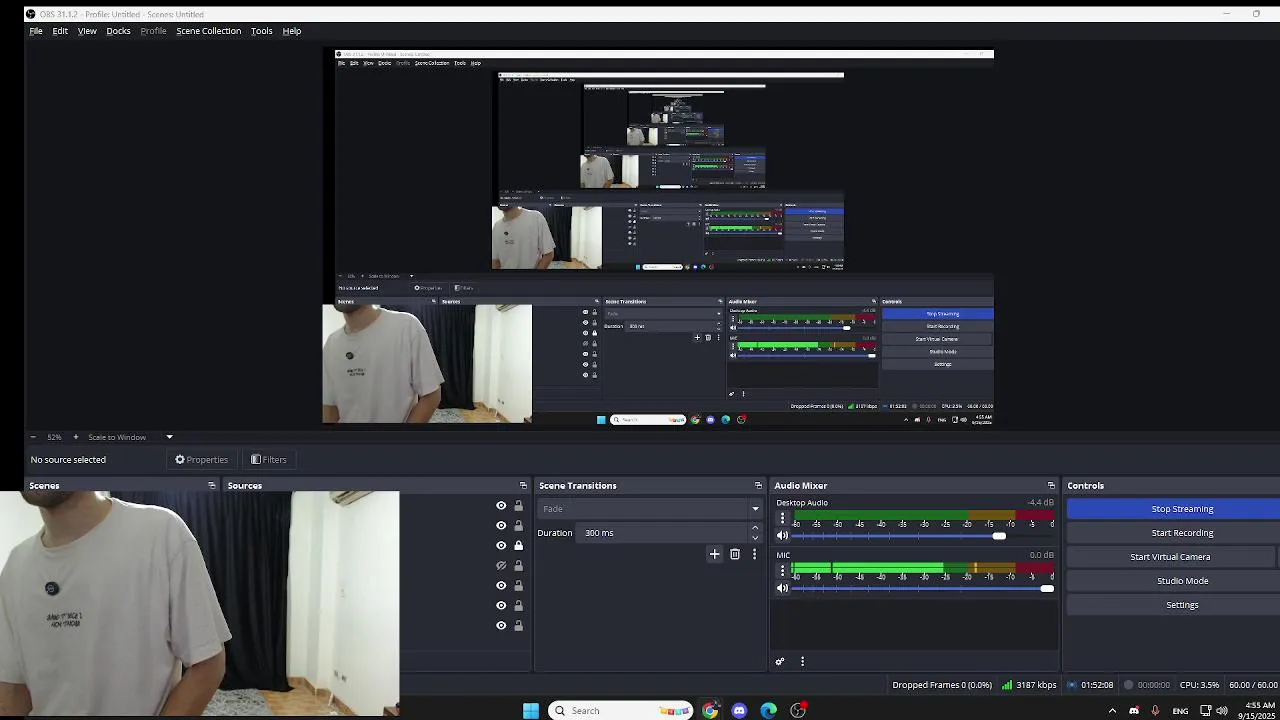The width and height of the screenshot is (1280, 720).
Task: Open the Edit menu
Action: point(60,31)
